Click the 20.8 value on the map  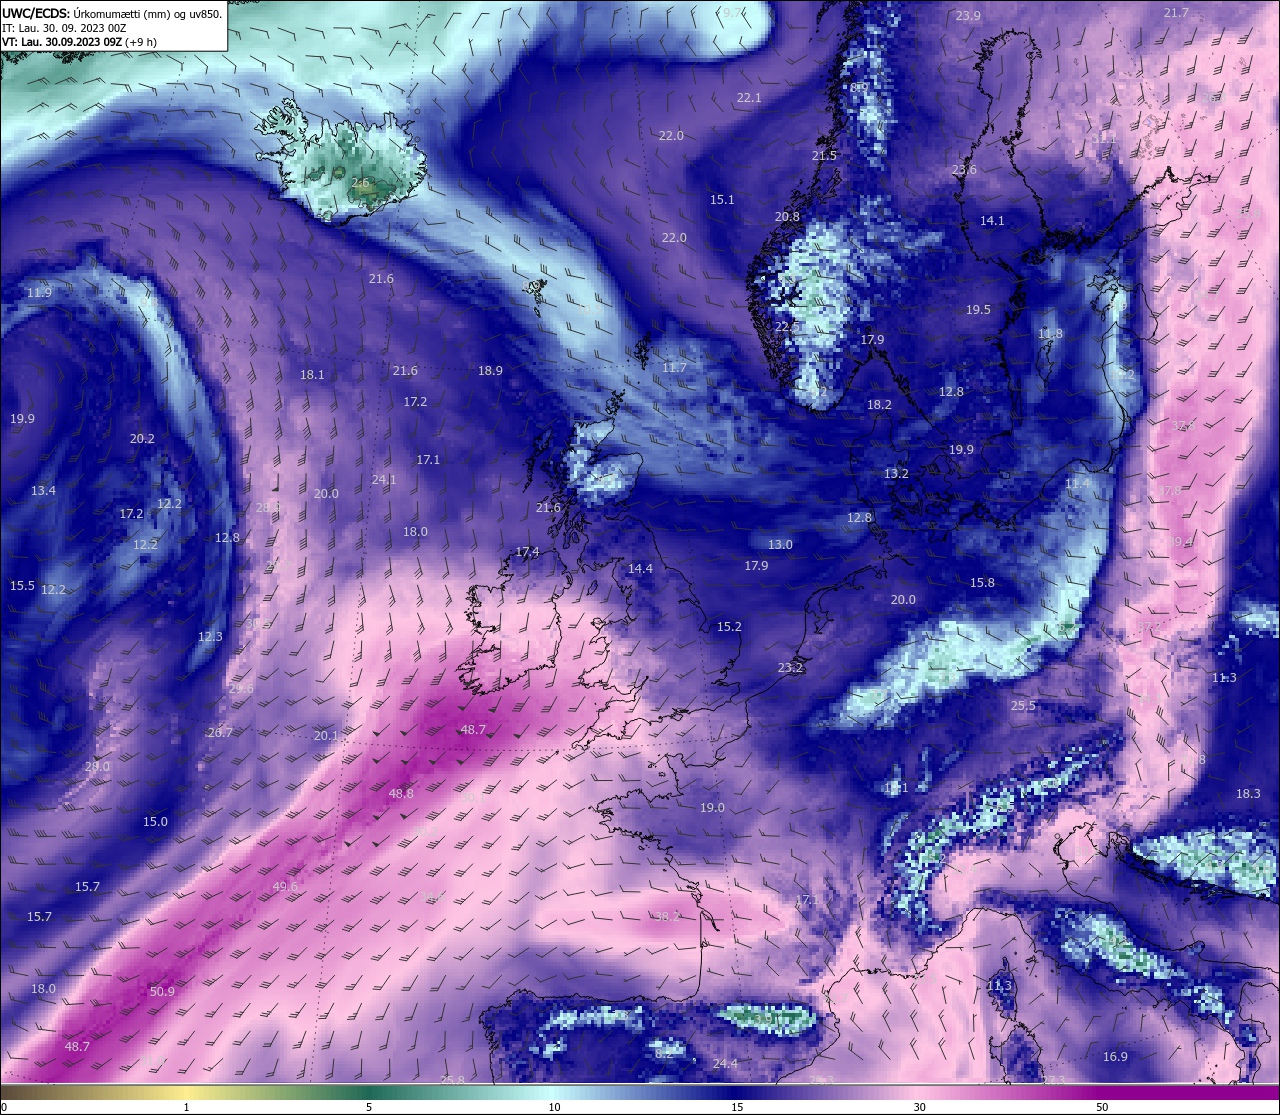point(787,217)
